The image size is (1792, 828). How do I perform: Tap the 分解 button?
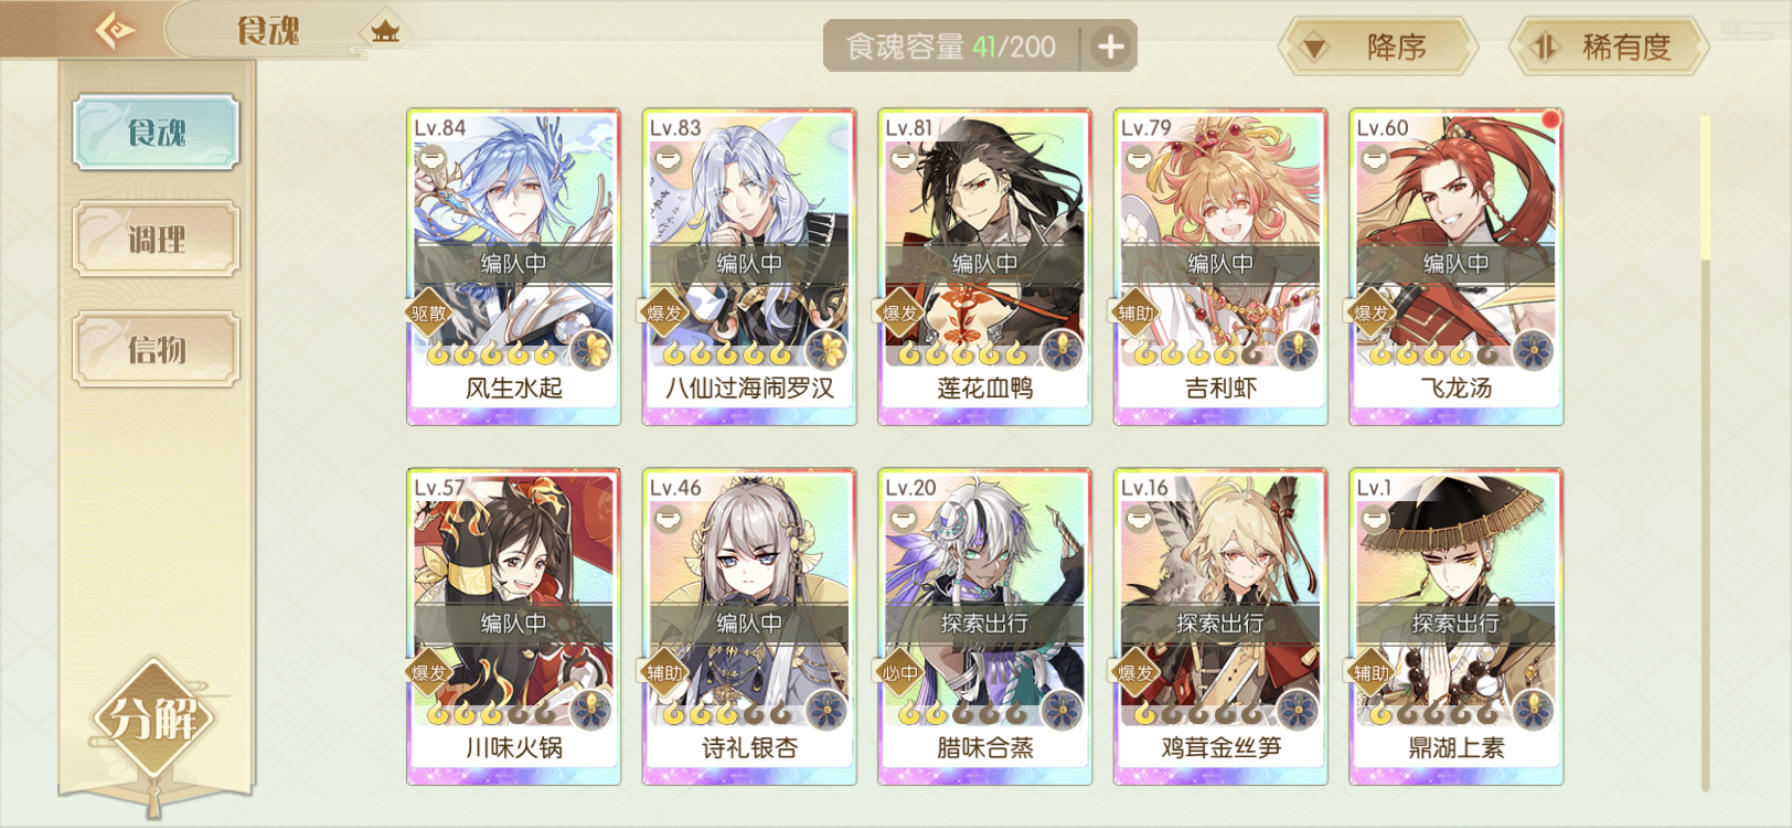coord(153,718)
